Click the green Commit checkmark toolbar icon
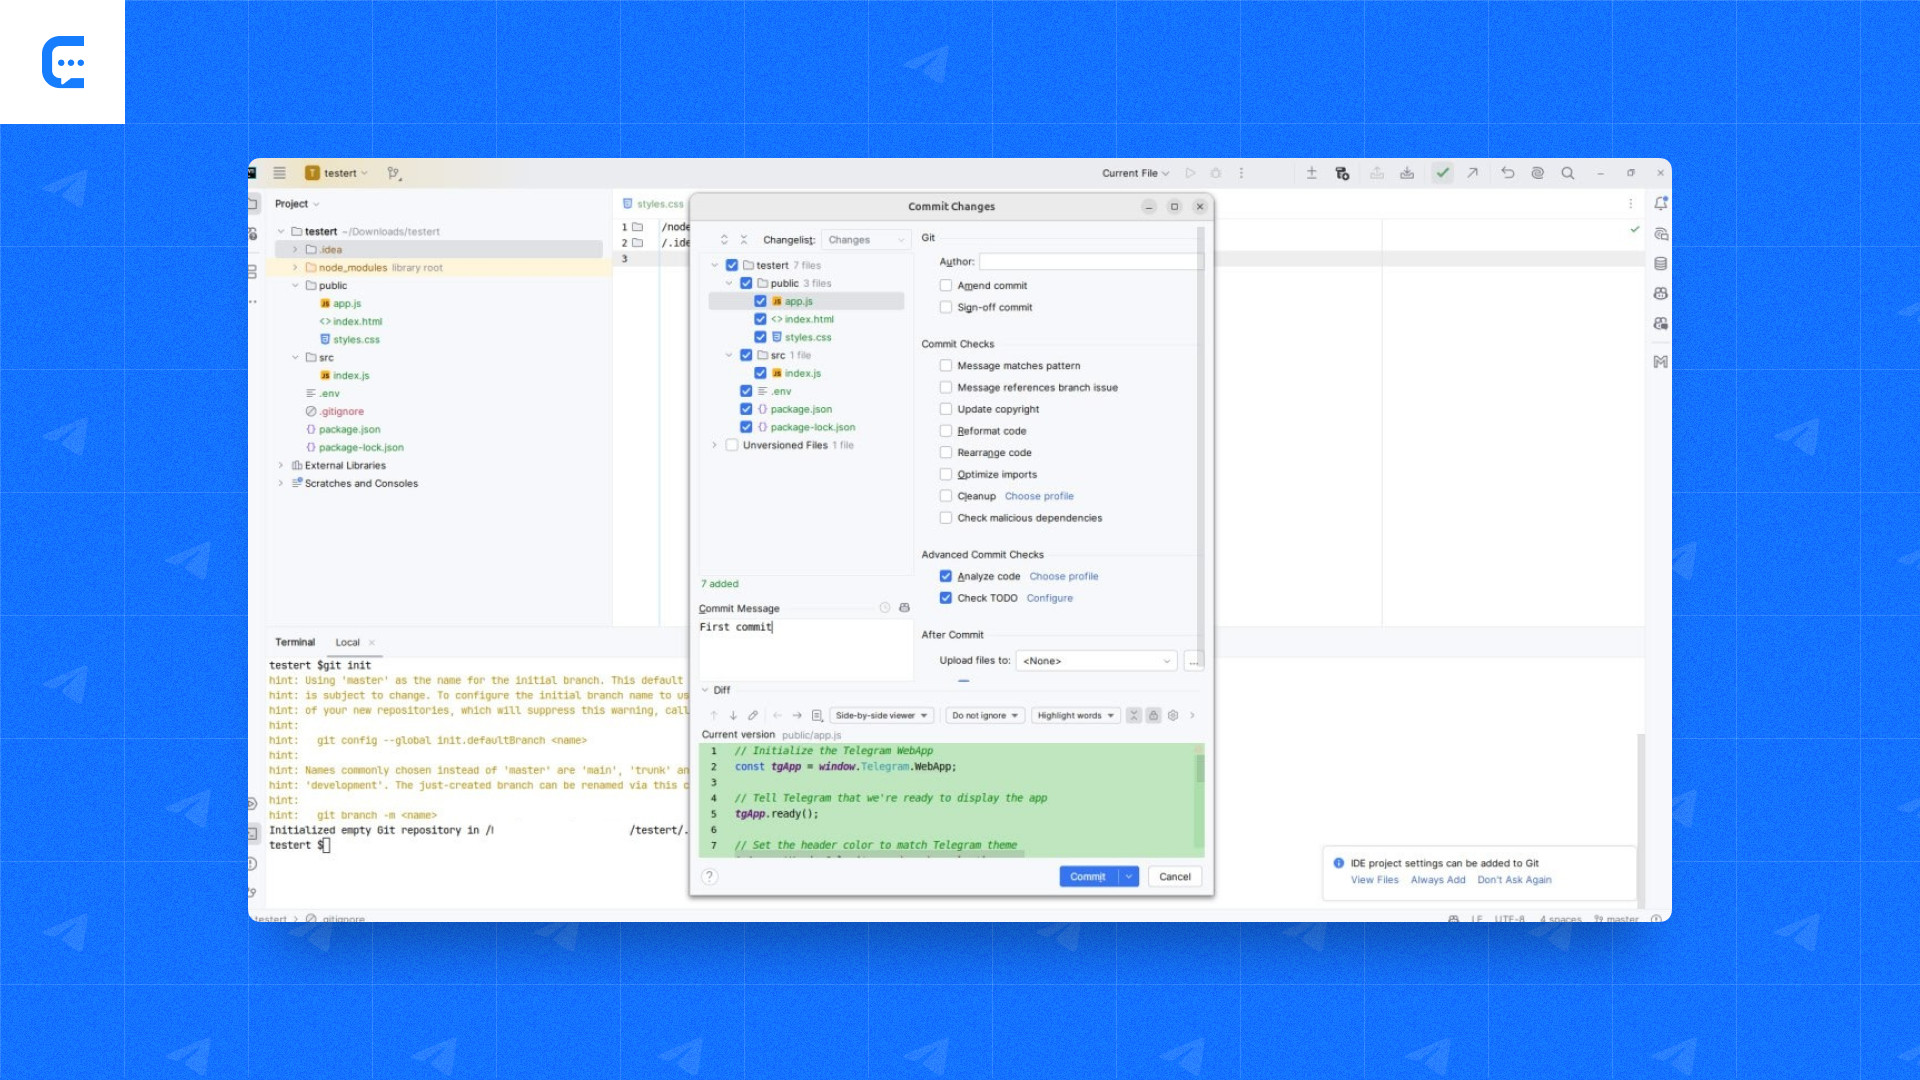This screenshot has height=1080, width=1920. pos(1442,173)
